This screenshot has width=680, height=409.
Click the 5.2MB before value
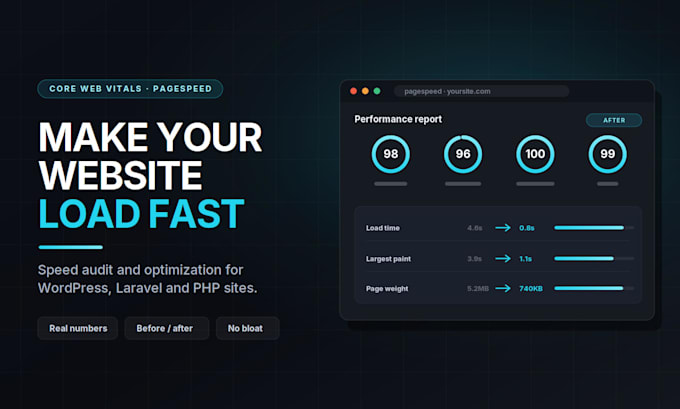click(478, 289)
